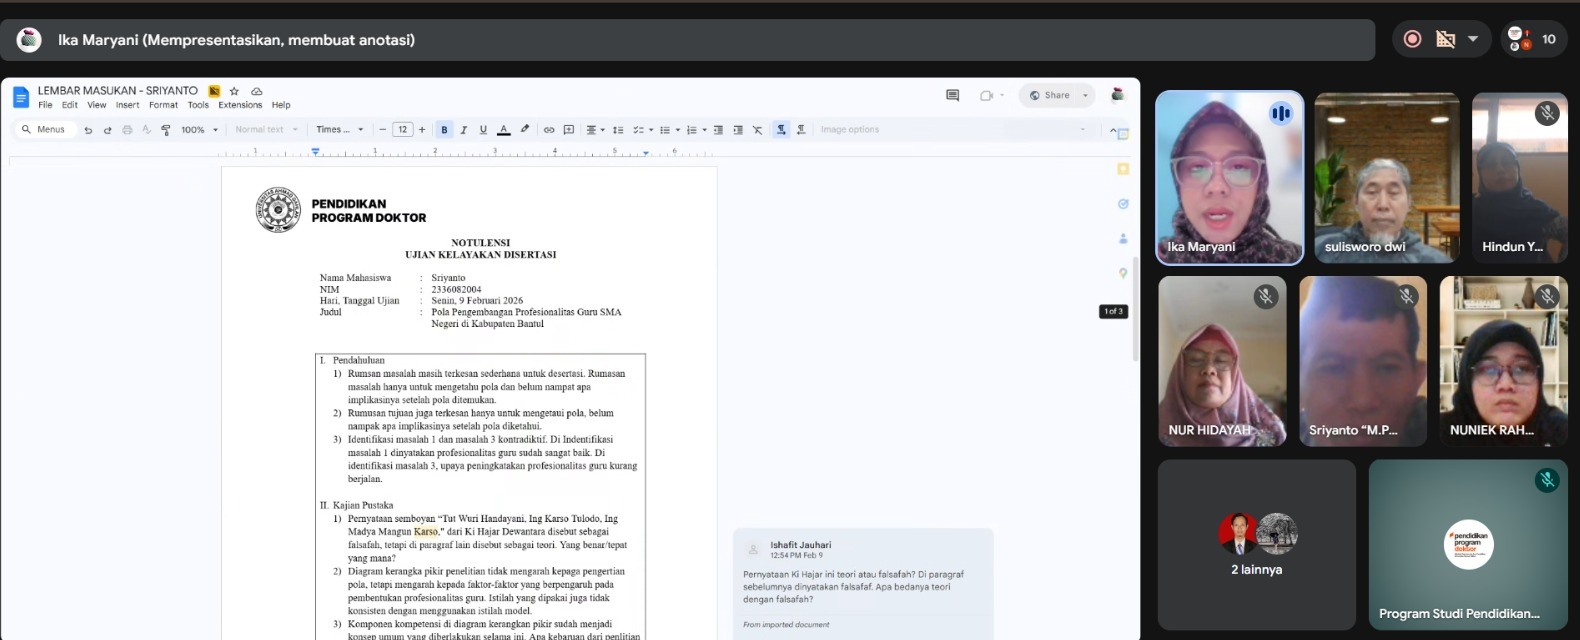Viewport: 1580px width, 640px height.
Task: Open the participant list showing 10
Action: [1533, 40]
